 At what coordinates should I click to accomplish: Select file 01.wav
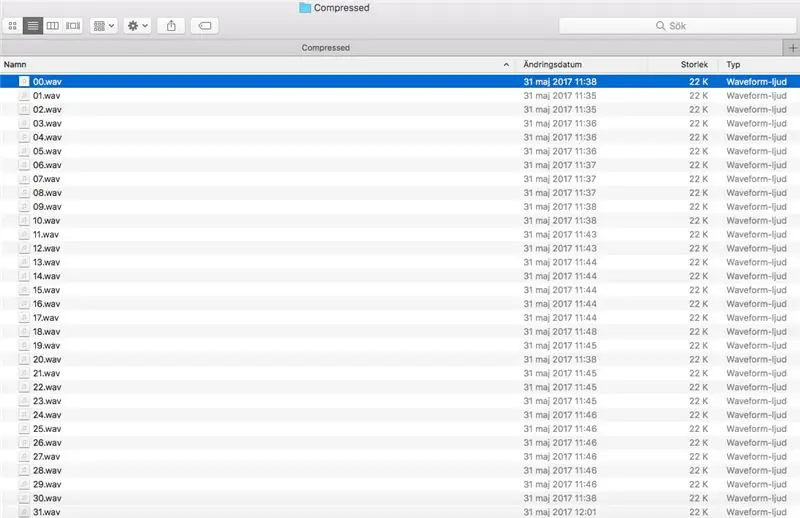pos(400,95)
